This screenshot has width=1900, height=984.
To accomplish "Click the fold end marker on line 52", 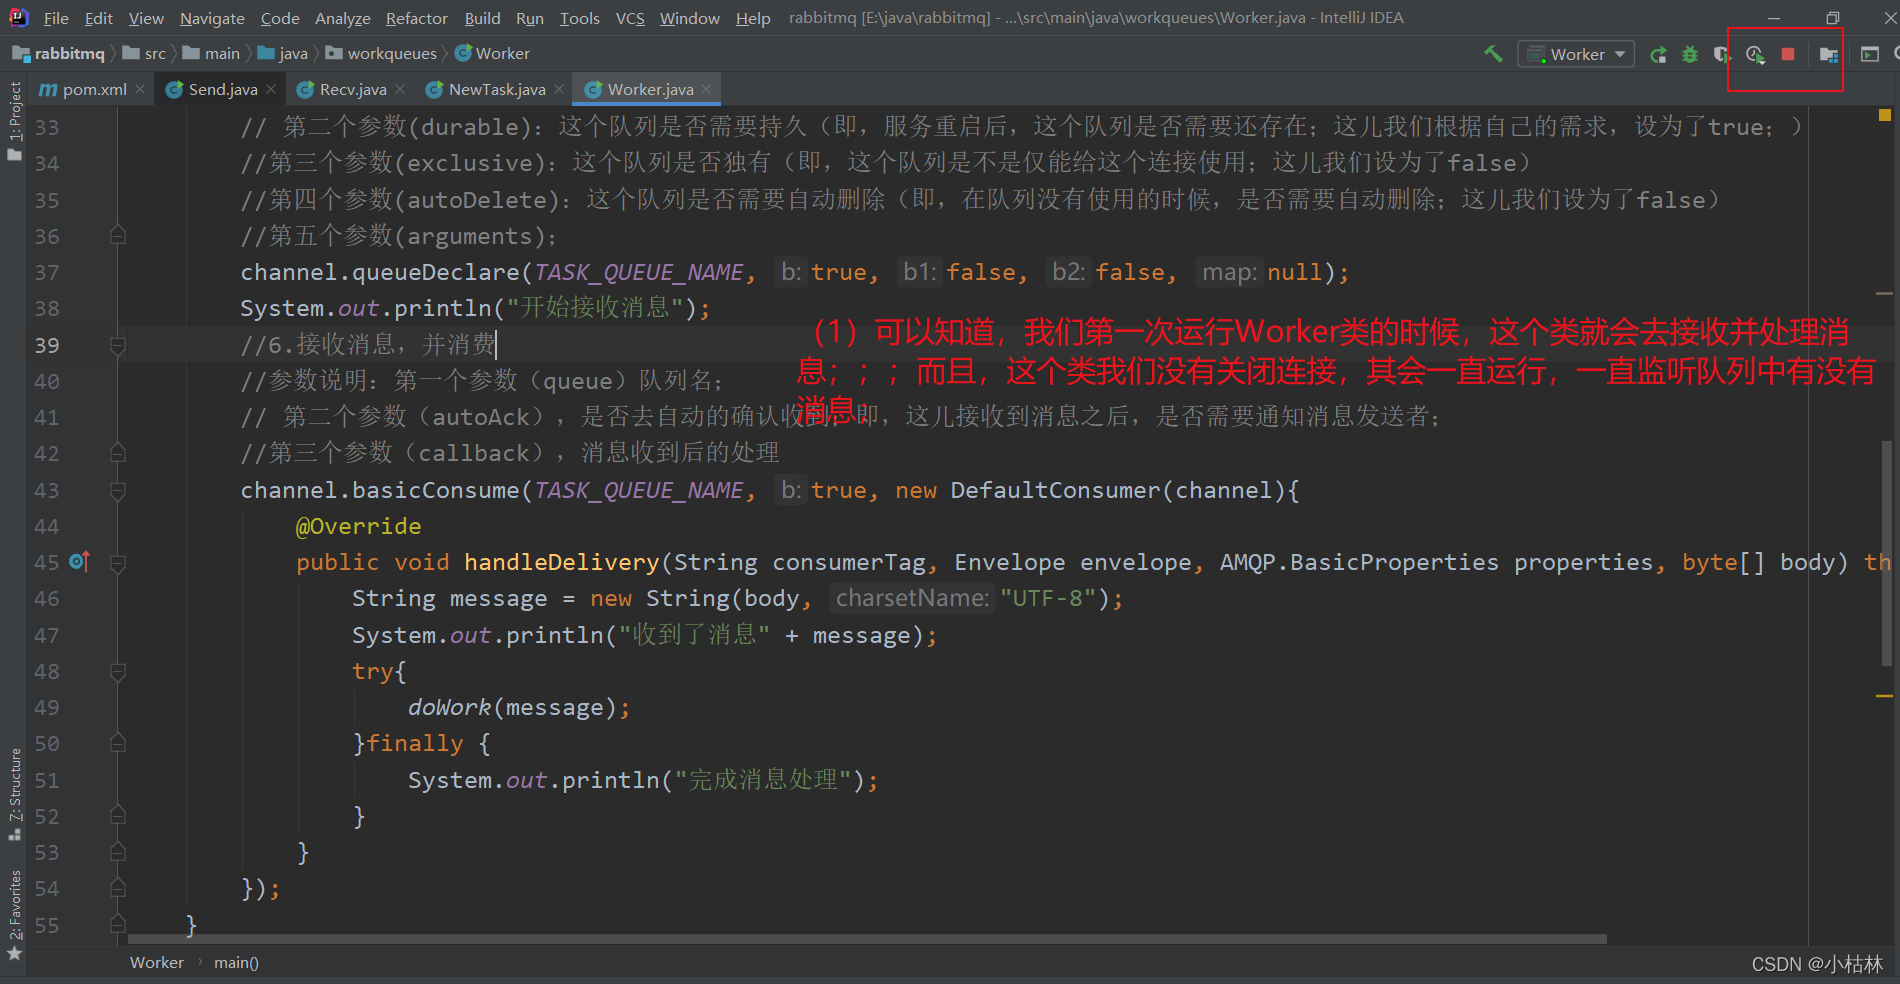I will point(118,816).
